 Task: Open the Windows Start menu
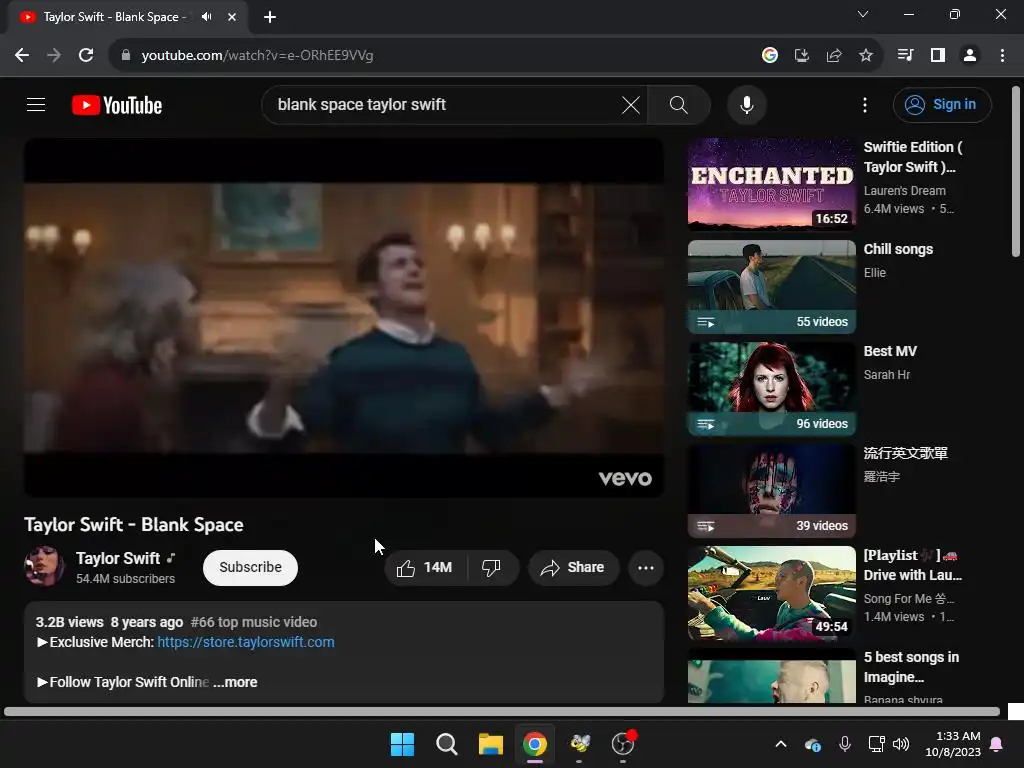click(402, 744)
